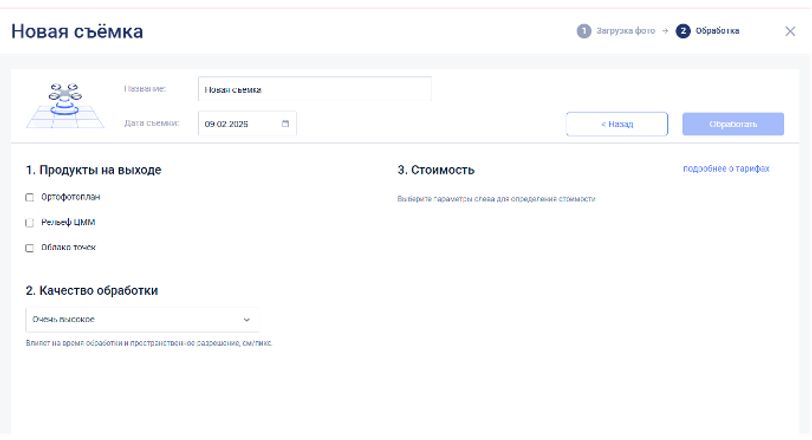Check the Облако точек option

tap(30, 248)
